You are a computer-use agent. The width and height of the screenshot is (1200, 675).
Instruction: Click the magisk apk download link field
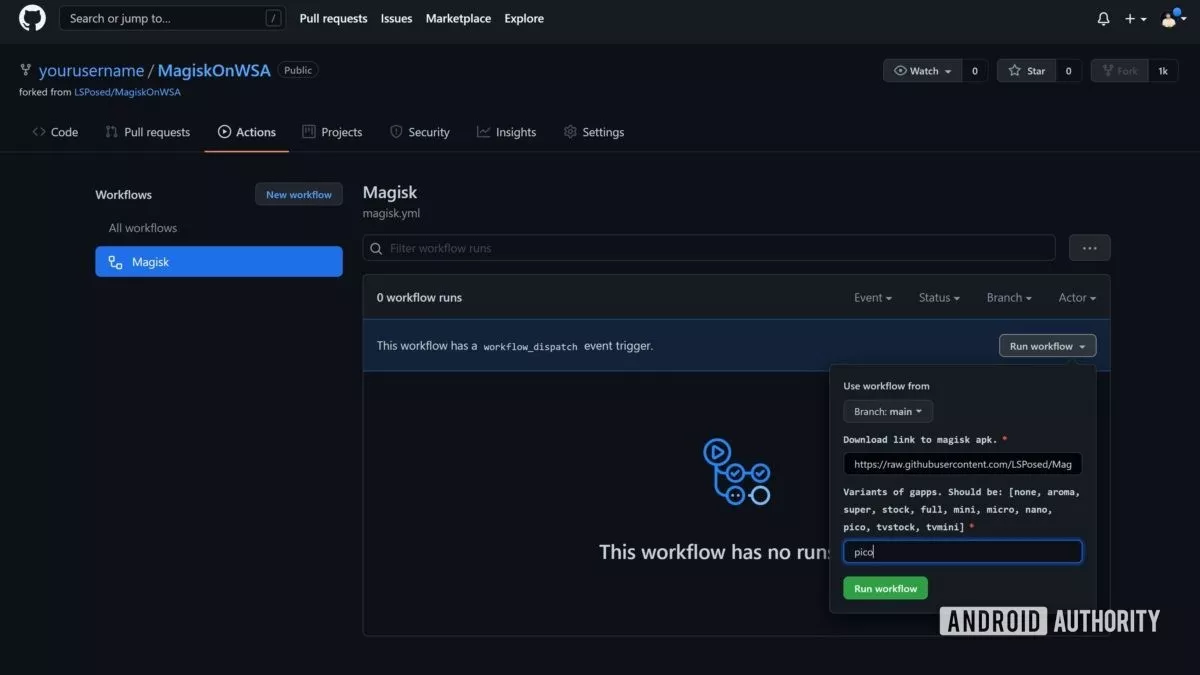(962, 464)
